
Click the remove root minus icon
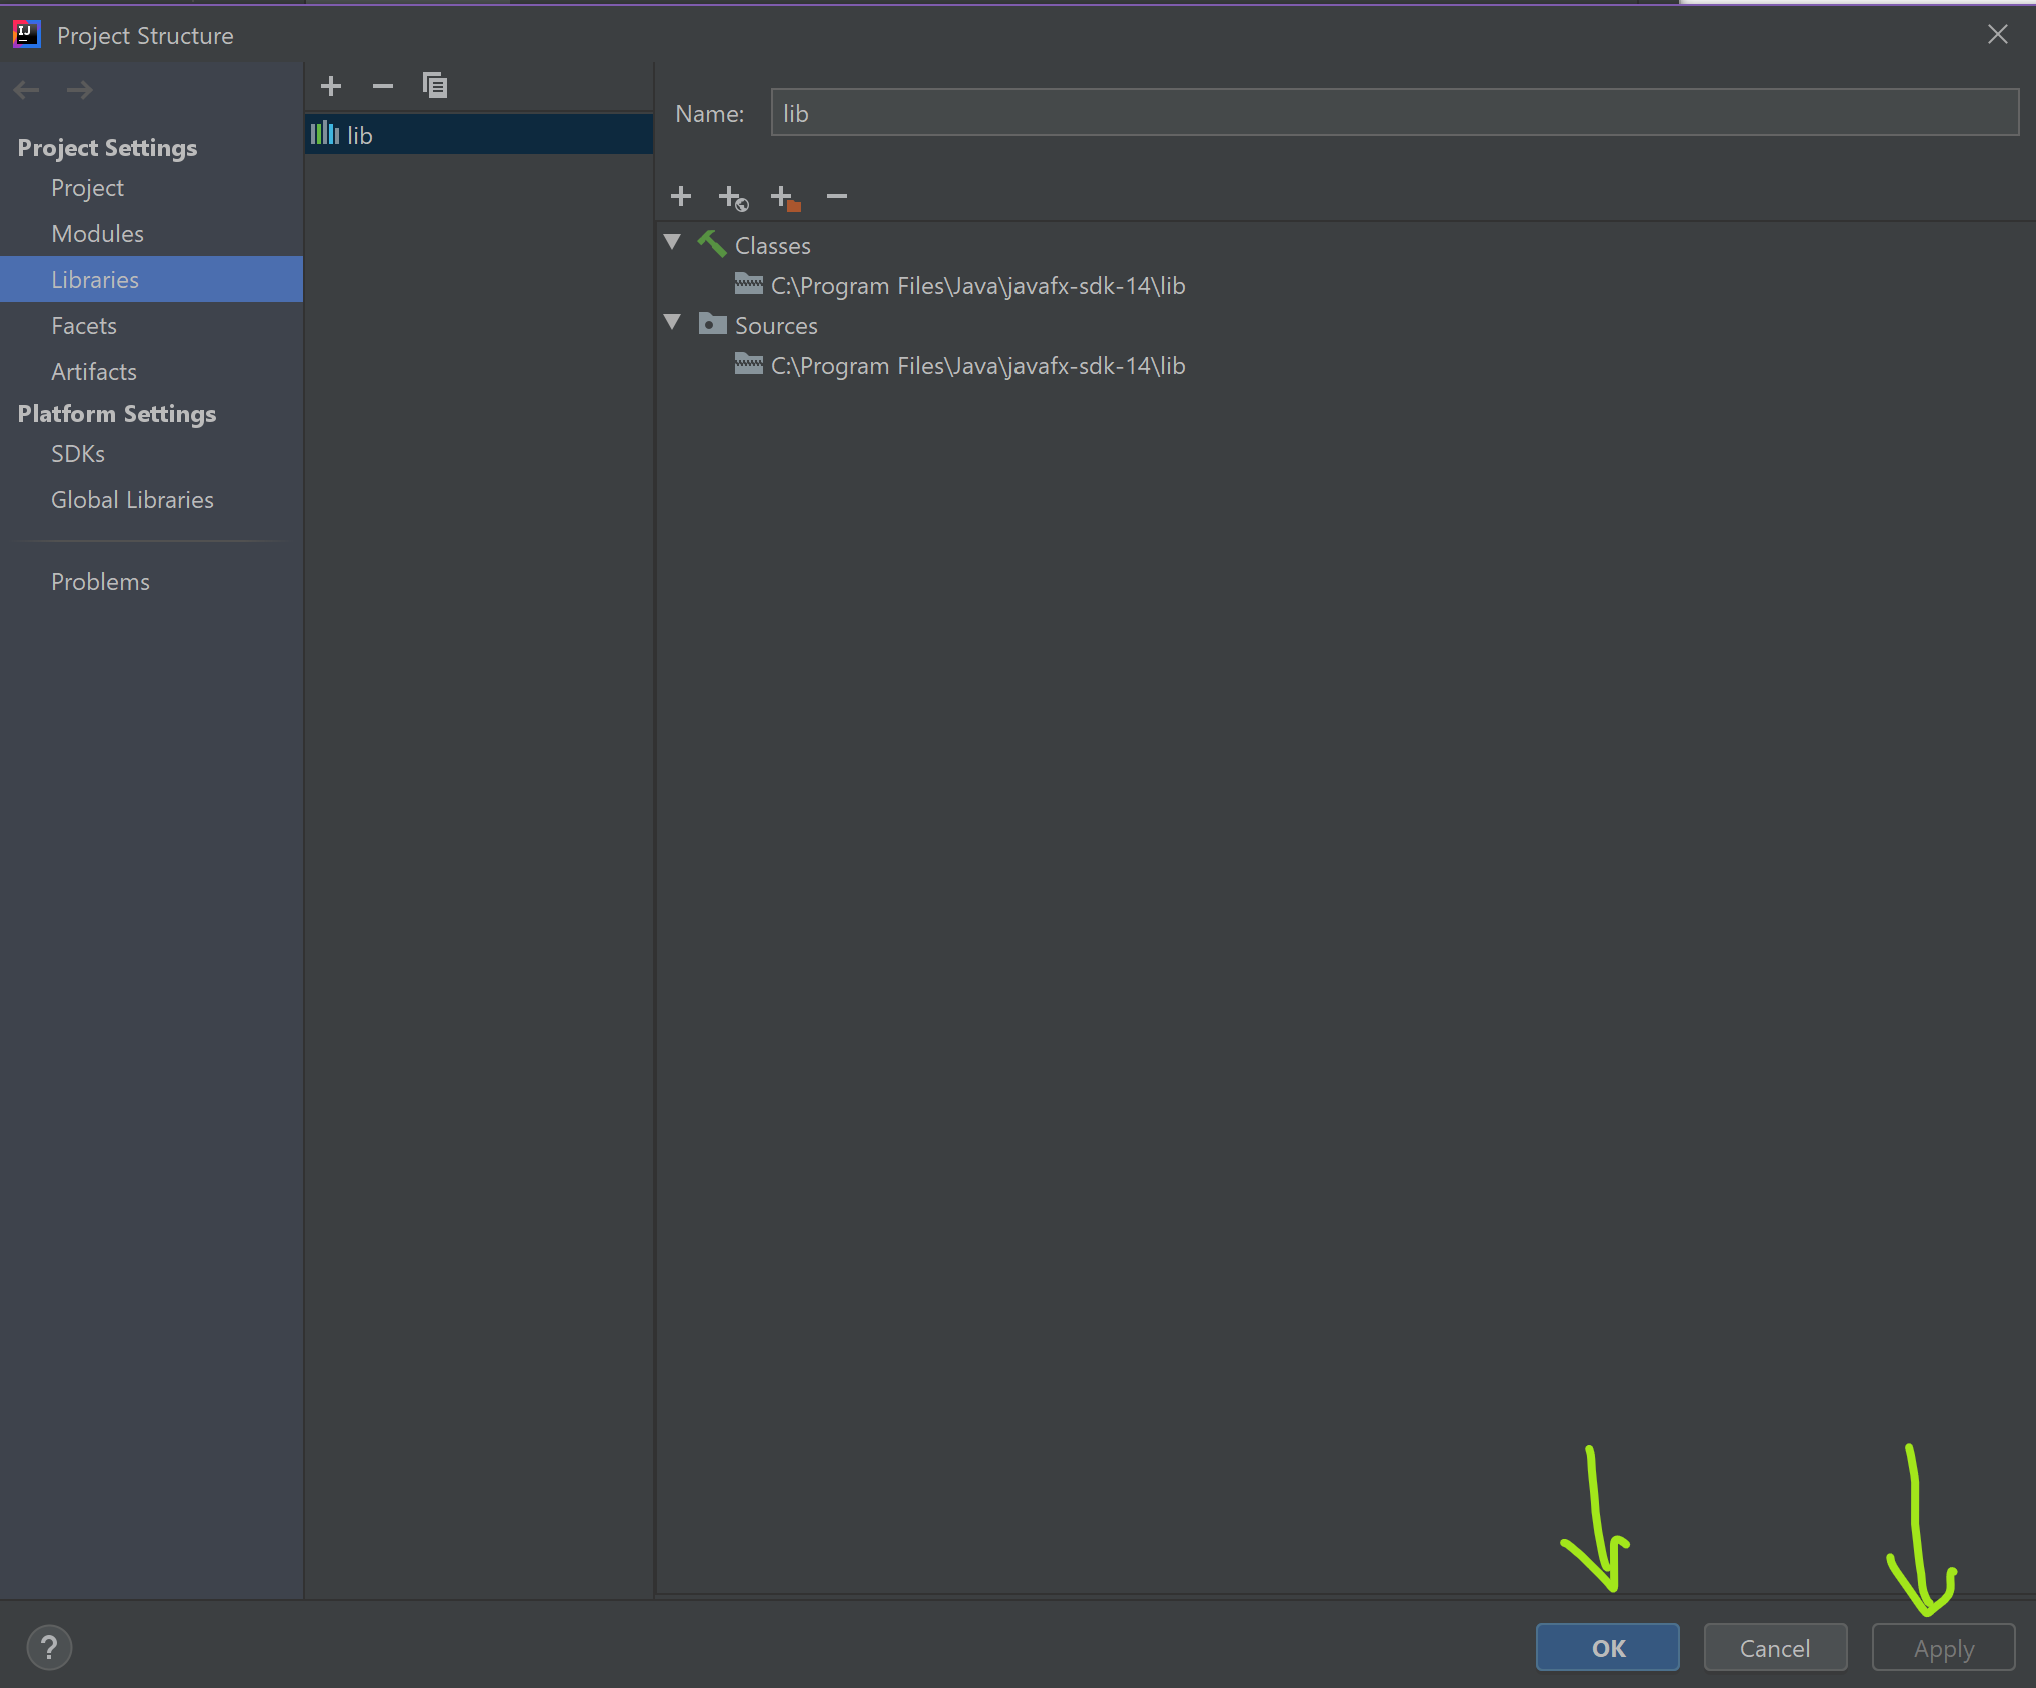coord(837,196)
